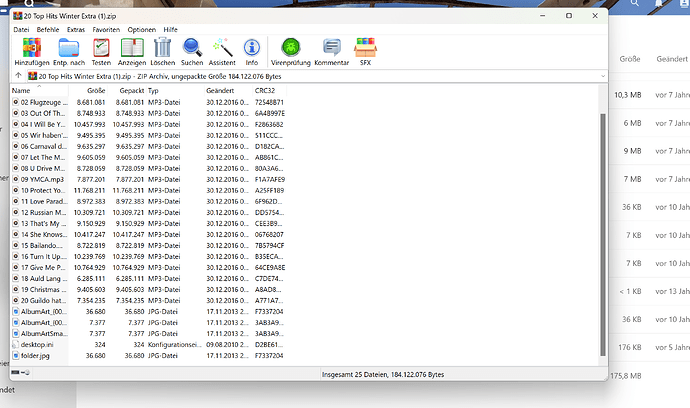
Task: Expand the archive path dropdown
Action: pyautogui.click(x=603, y=76)
